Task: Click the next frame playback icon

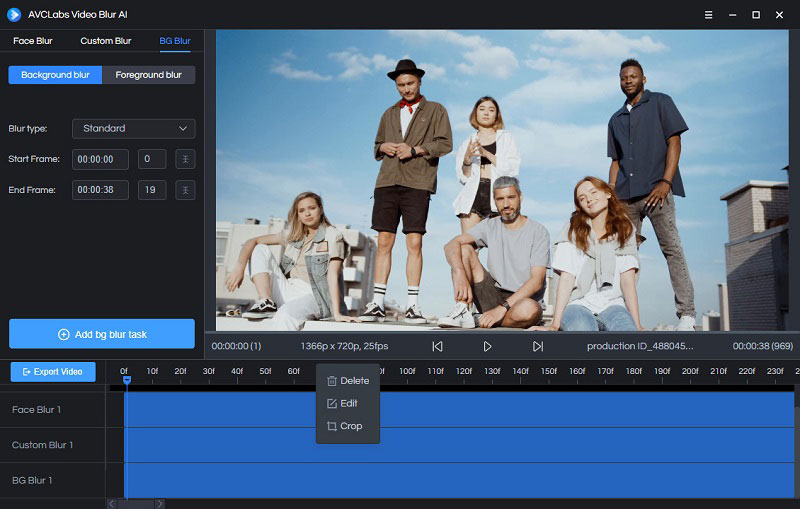Action: [x=538, y=346]
